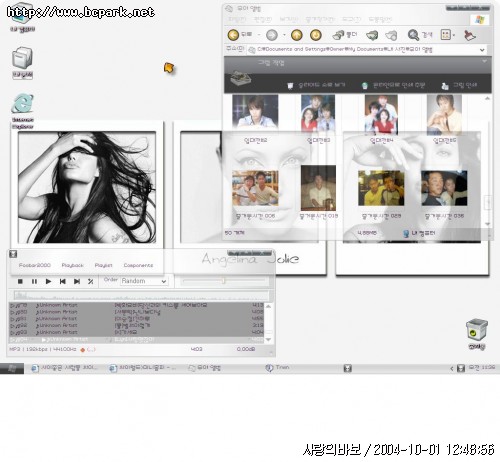Click the playlist scroll down arrow
The image size is (500, 462).
click(x=269, y=340)
